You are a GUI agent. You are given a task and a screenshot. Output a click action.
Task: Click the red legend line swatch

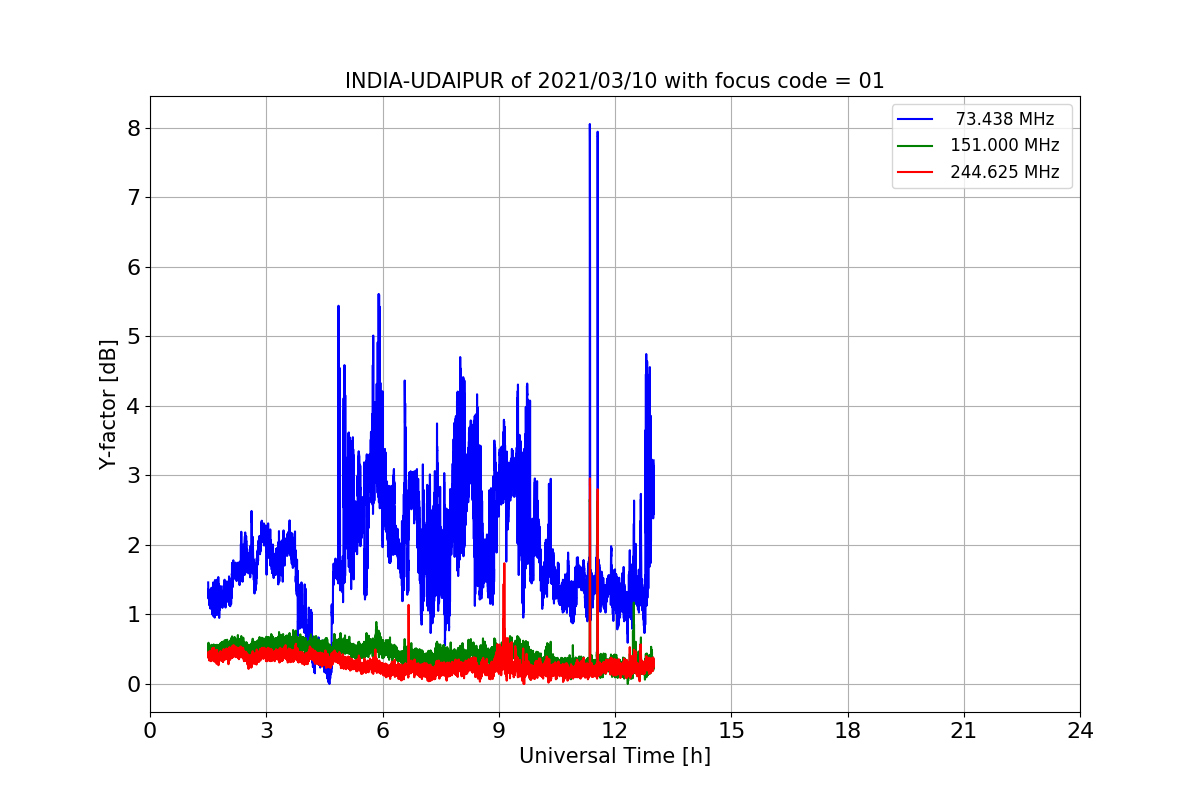pos(915,173)
